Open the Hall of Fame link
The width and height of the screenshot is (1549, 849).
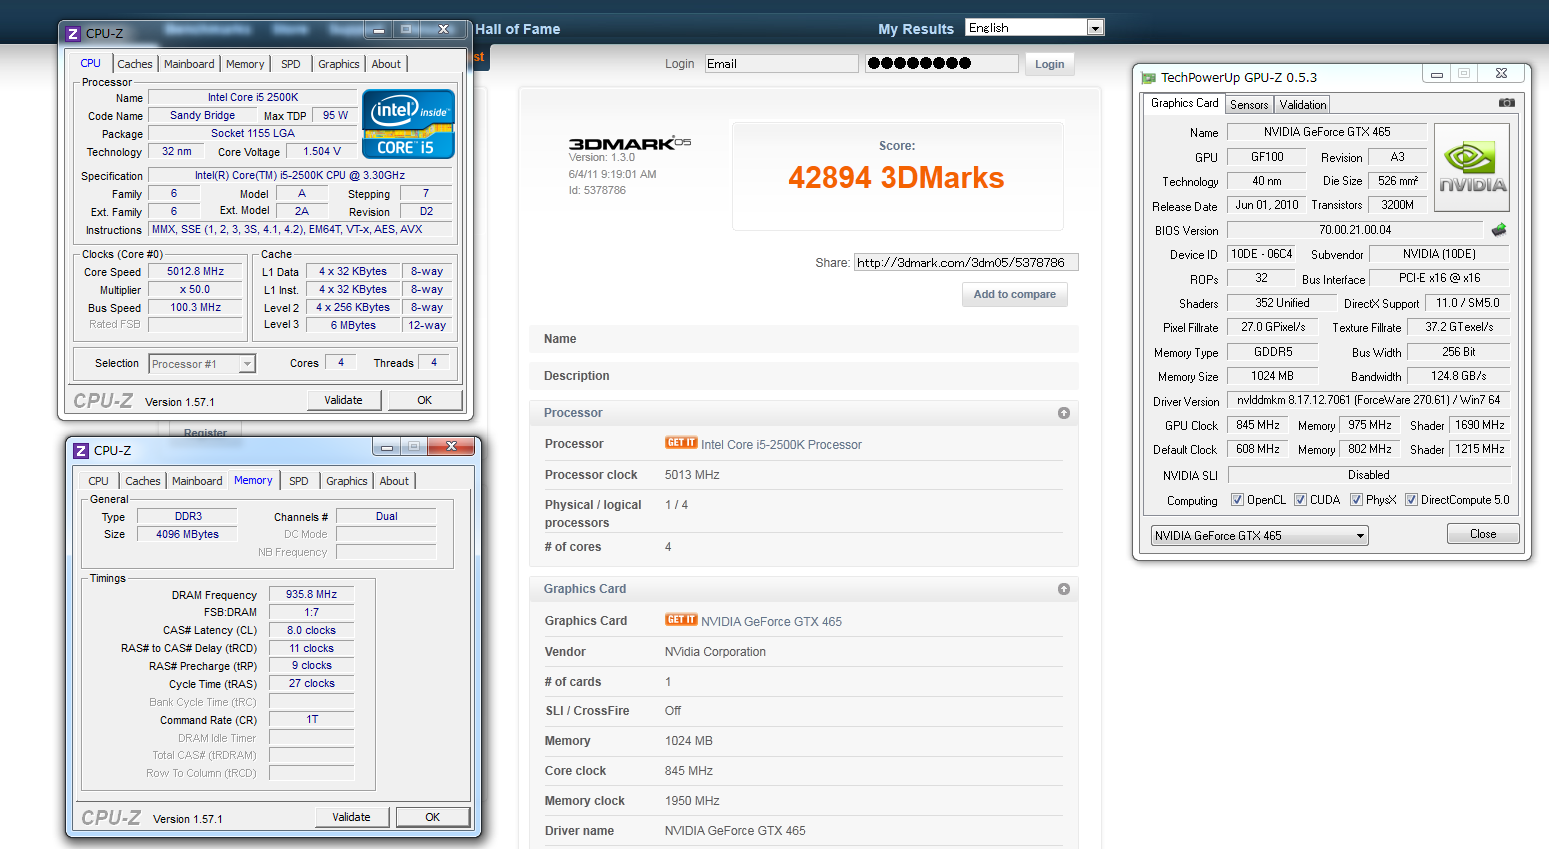pyautogui.click(x=518, y=29)
